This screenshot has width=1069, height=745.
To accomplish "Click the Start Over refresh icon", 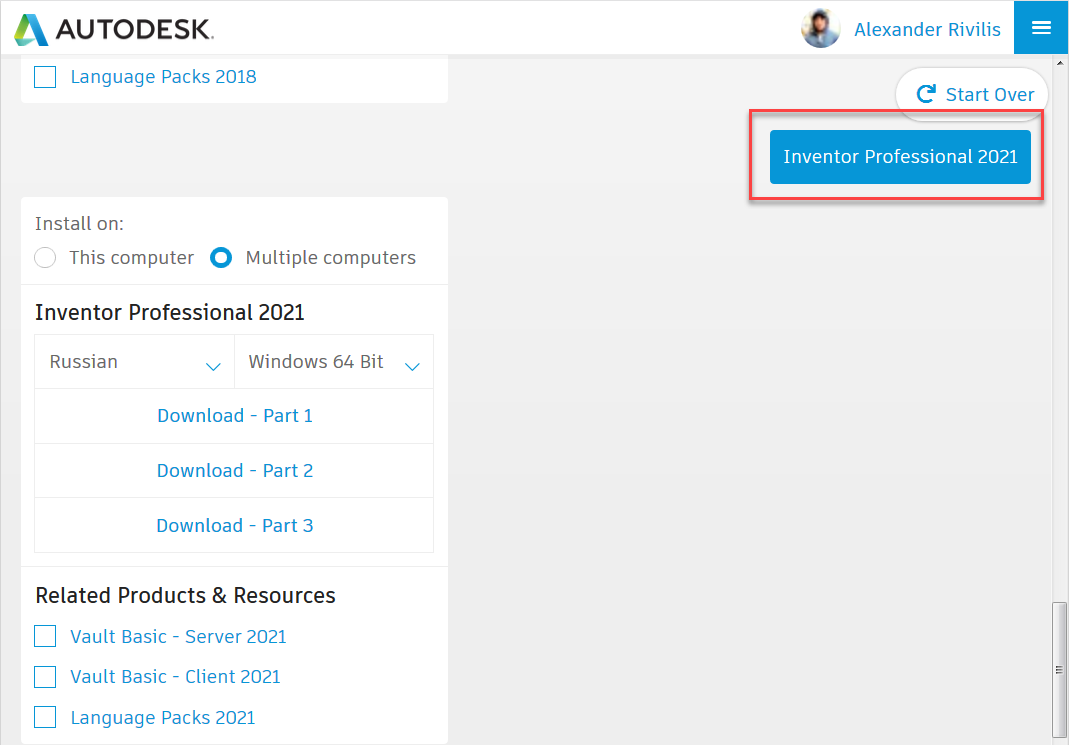I will pyautogui.click(x=925, y=94).
